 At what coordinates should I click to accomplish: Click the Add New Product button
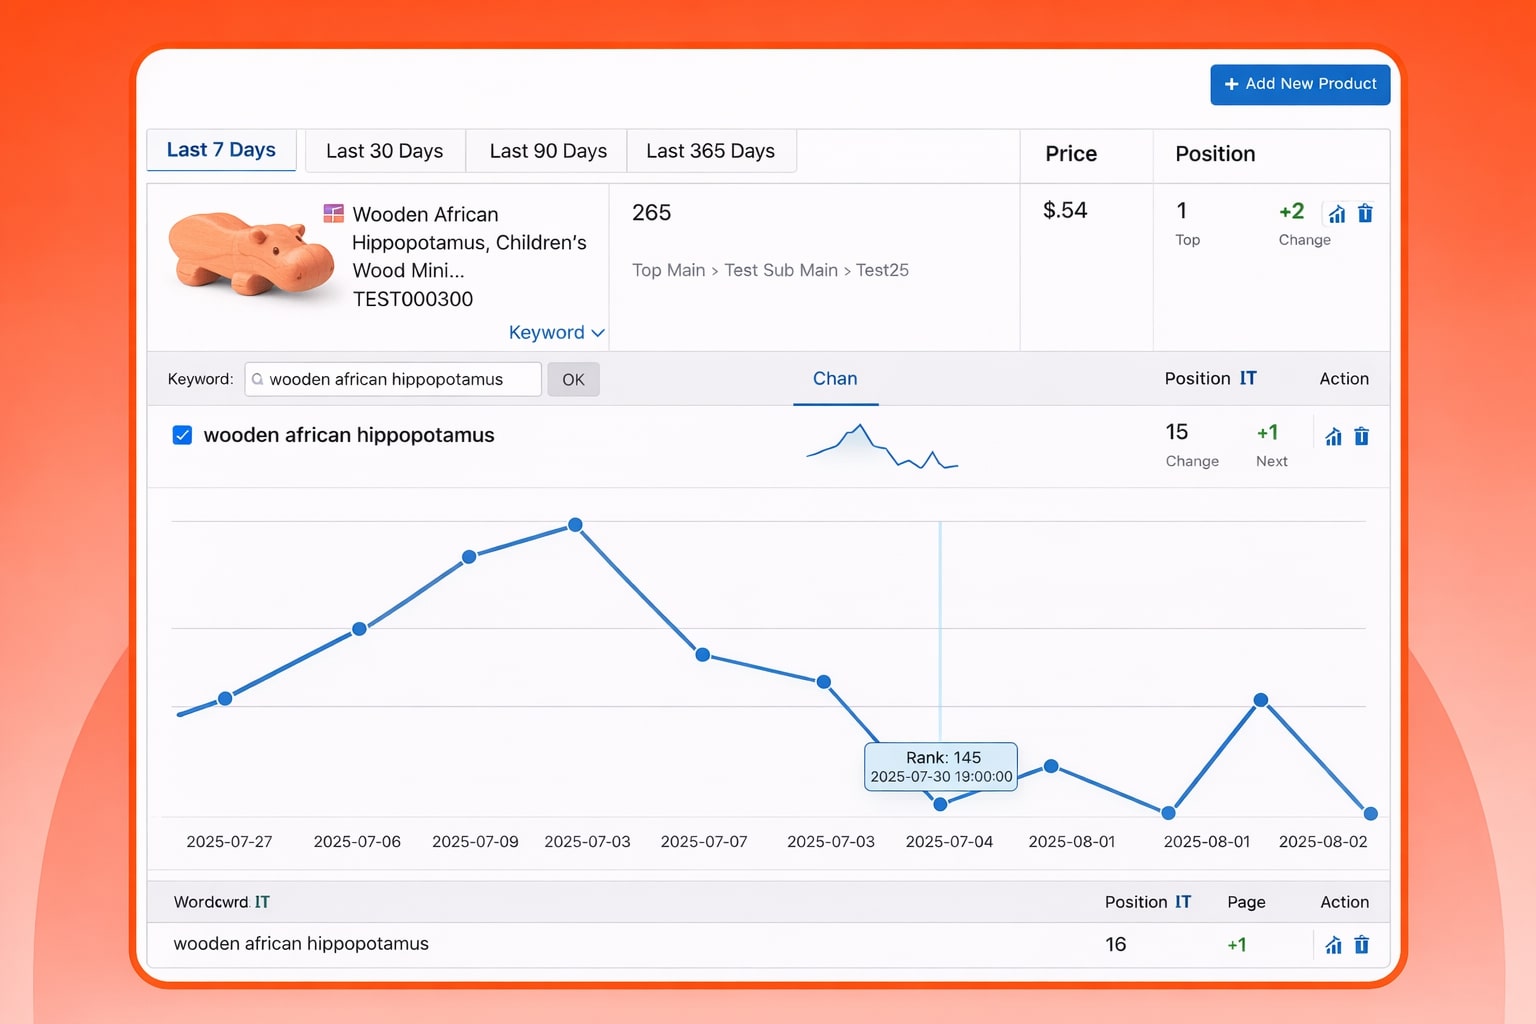(x=1300, y=84)
